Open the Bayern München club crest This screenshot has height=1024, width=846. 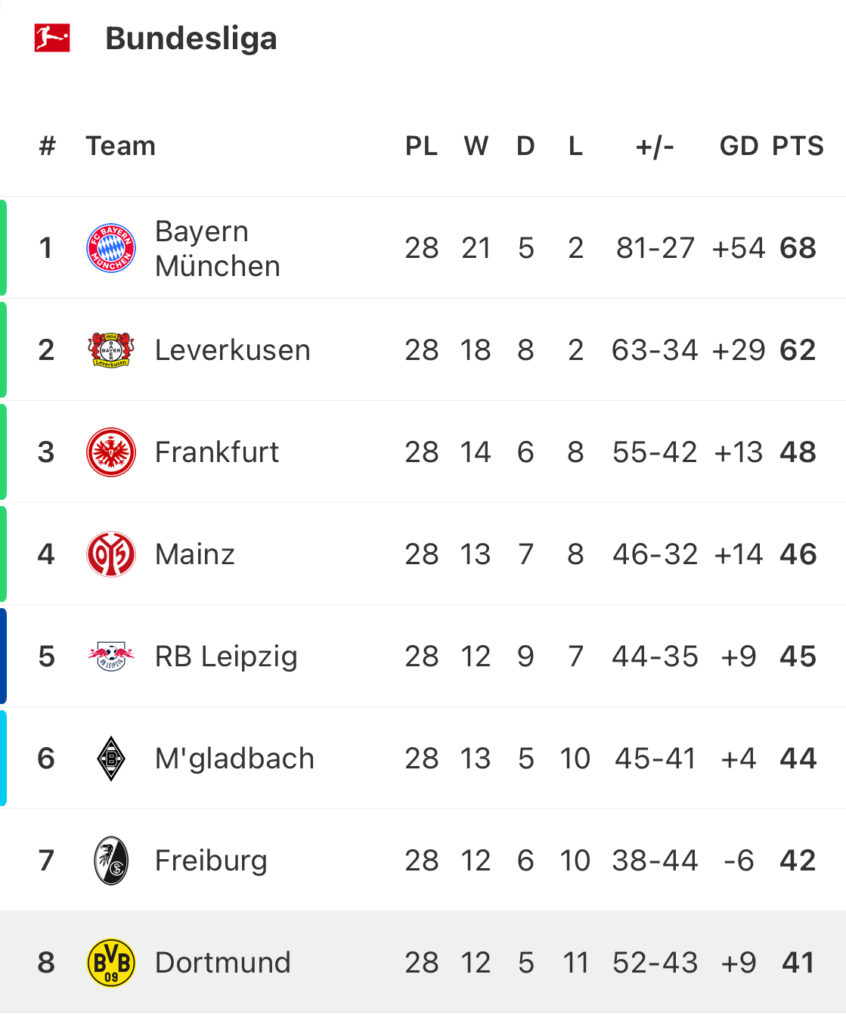click(x=111, y=248)
